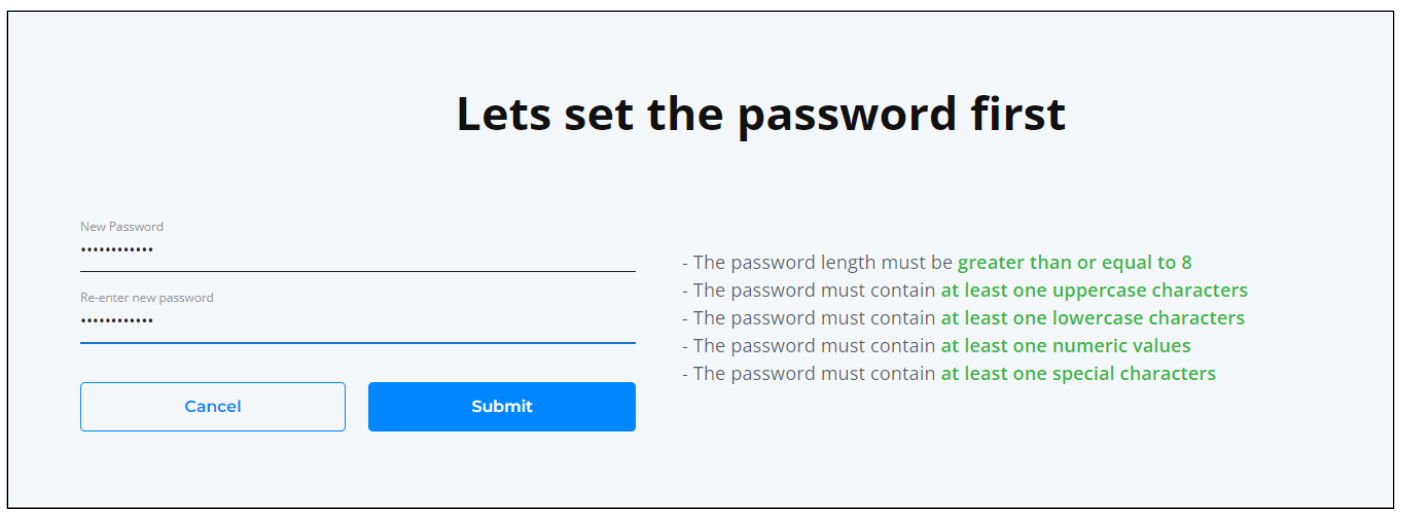Click green "at least one lowercase characters" text
1406x521 pixels.
click(x=1092, y=318)
